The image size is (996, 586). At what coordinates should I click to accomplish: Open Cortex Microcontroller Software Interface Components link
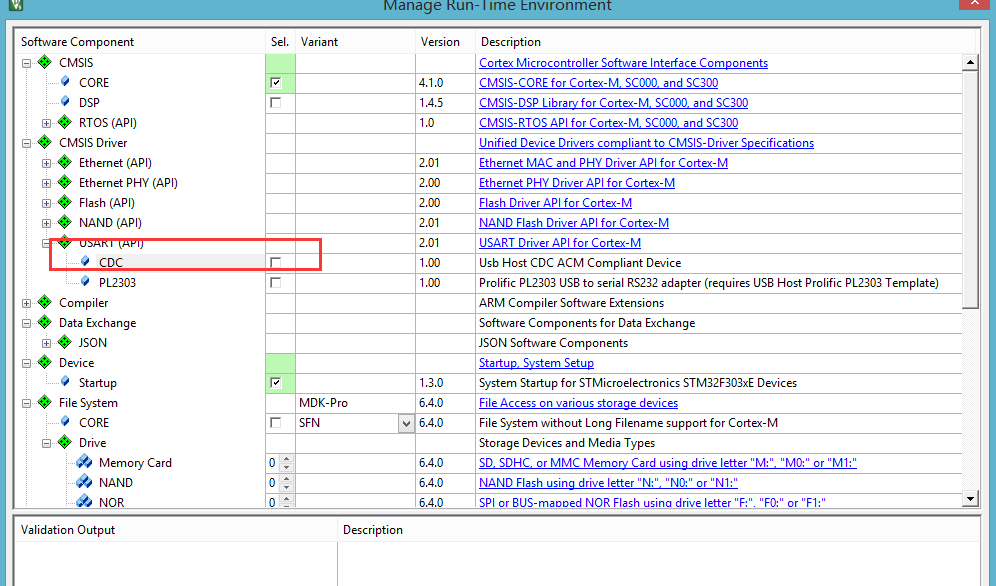click(623, 63)
